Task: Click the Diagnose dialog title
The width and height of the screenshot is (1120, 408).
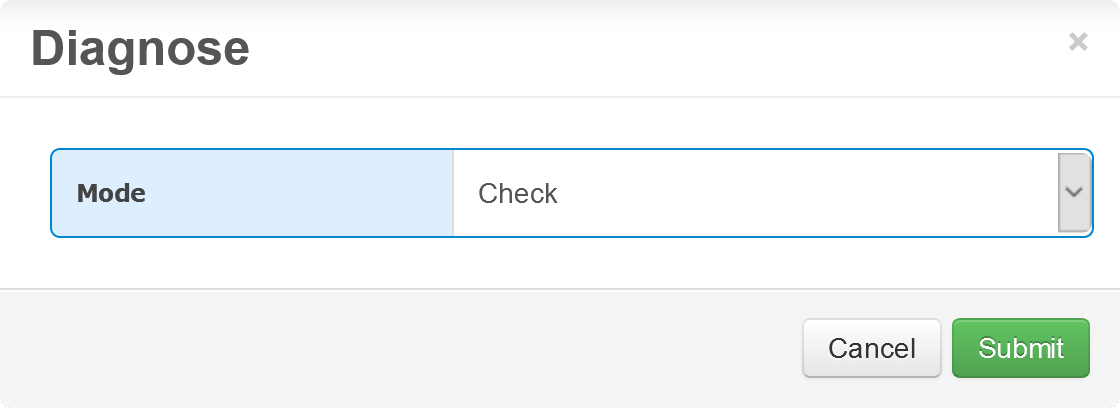Action: (x=140, y=48)
